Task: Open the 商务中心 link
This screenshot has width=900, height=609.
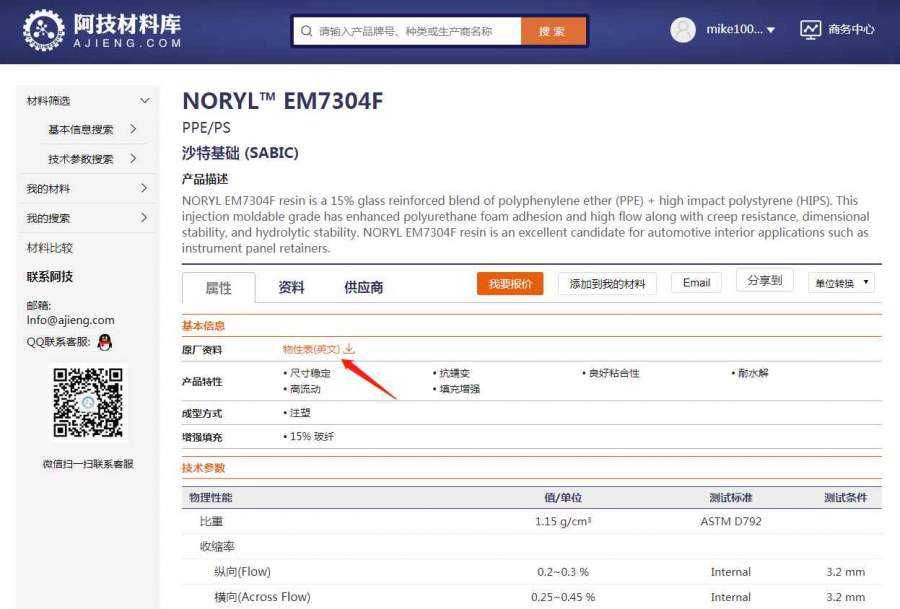Action: coord(851,29)
